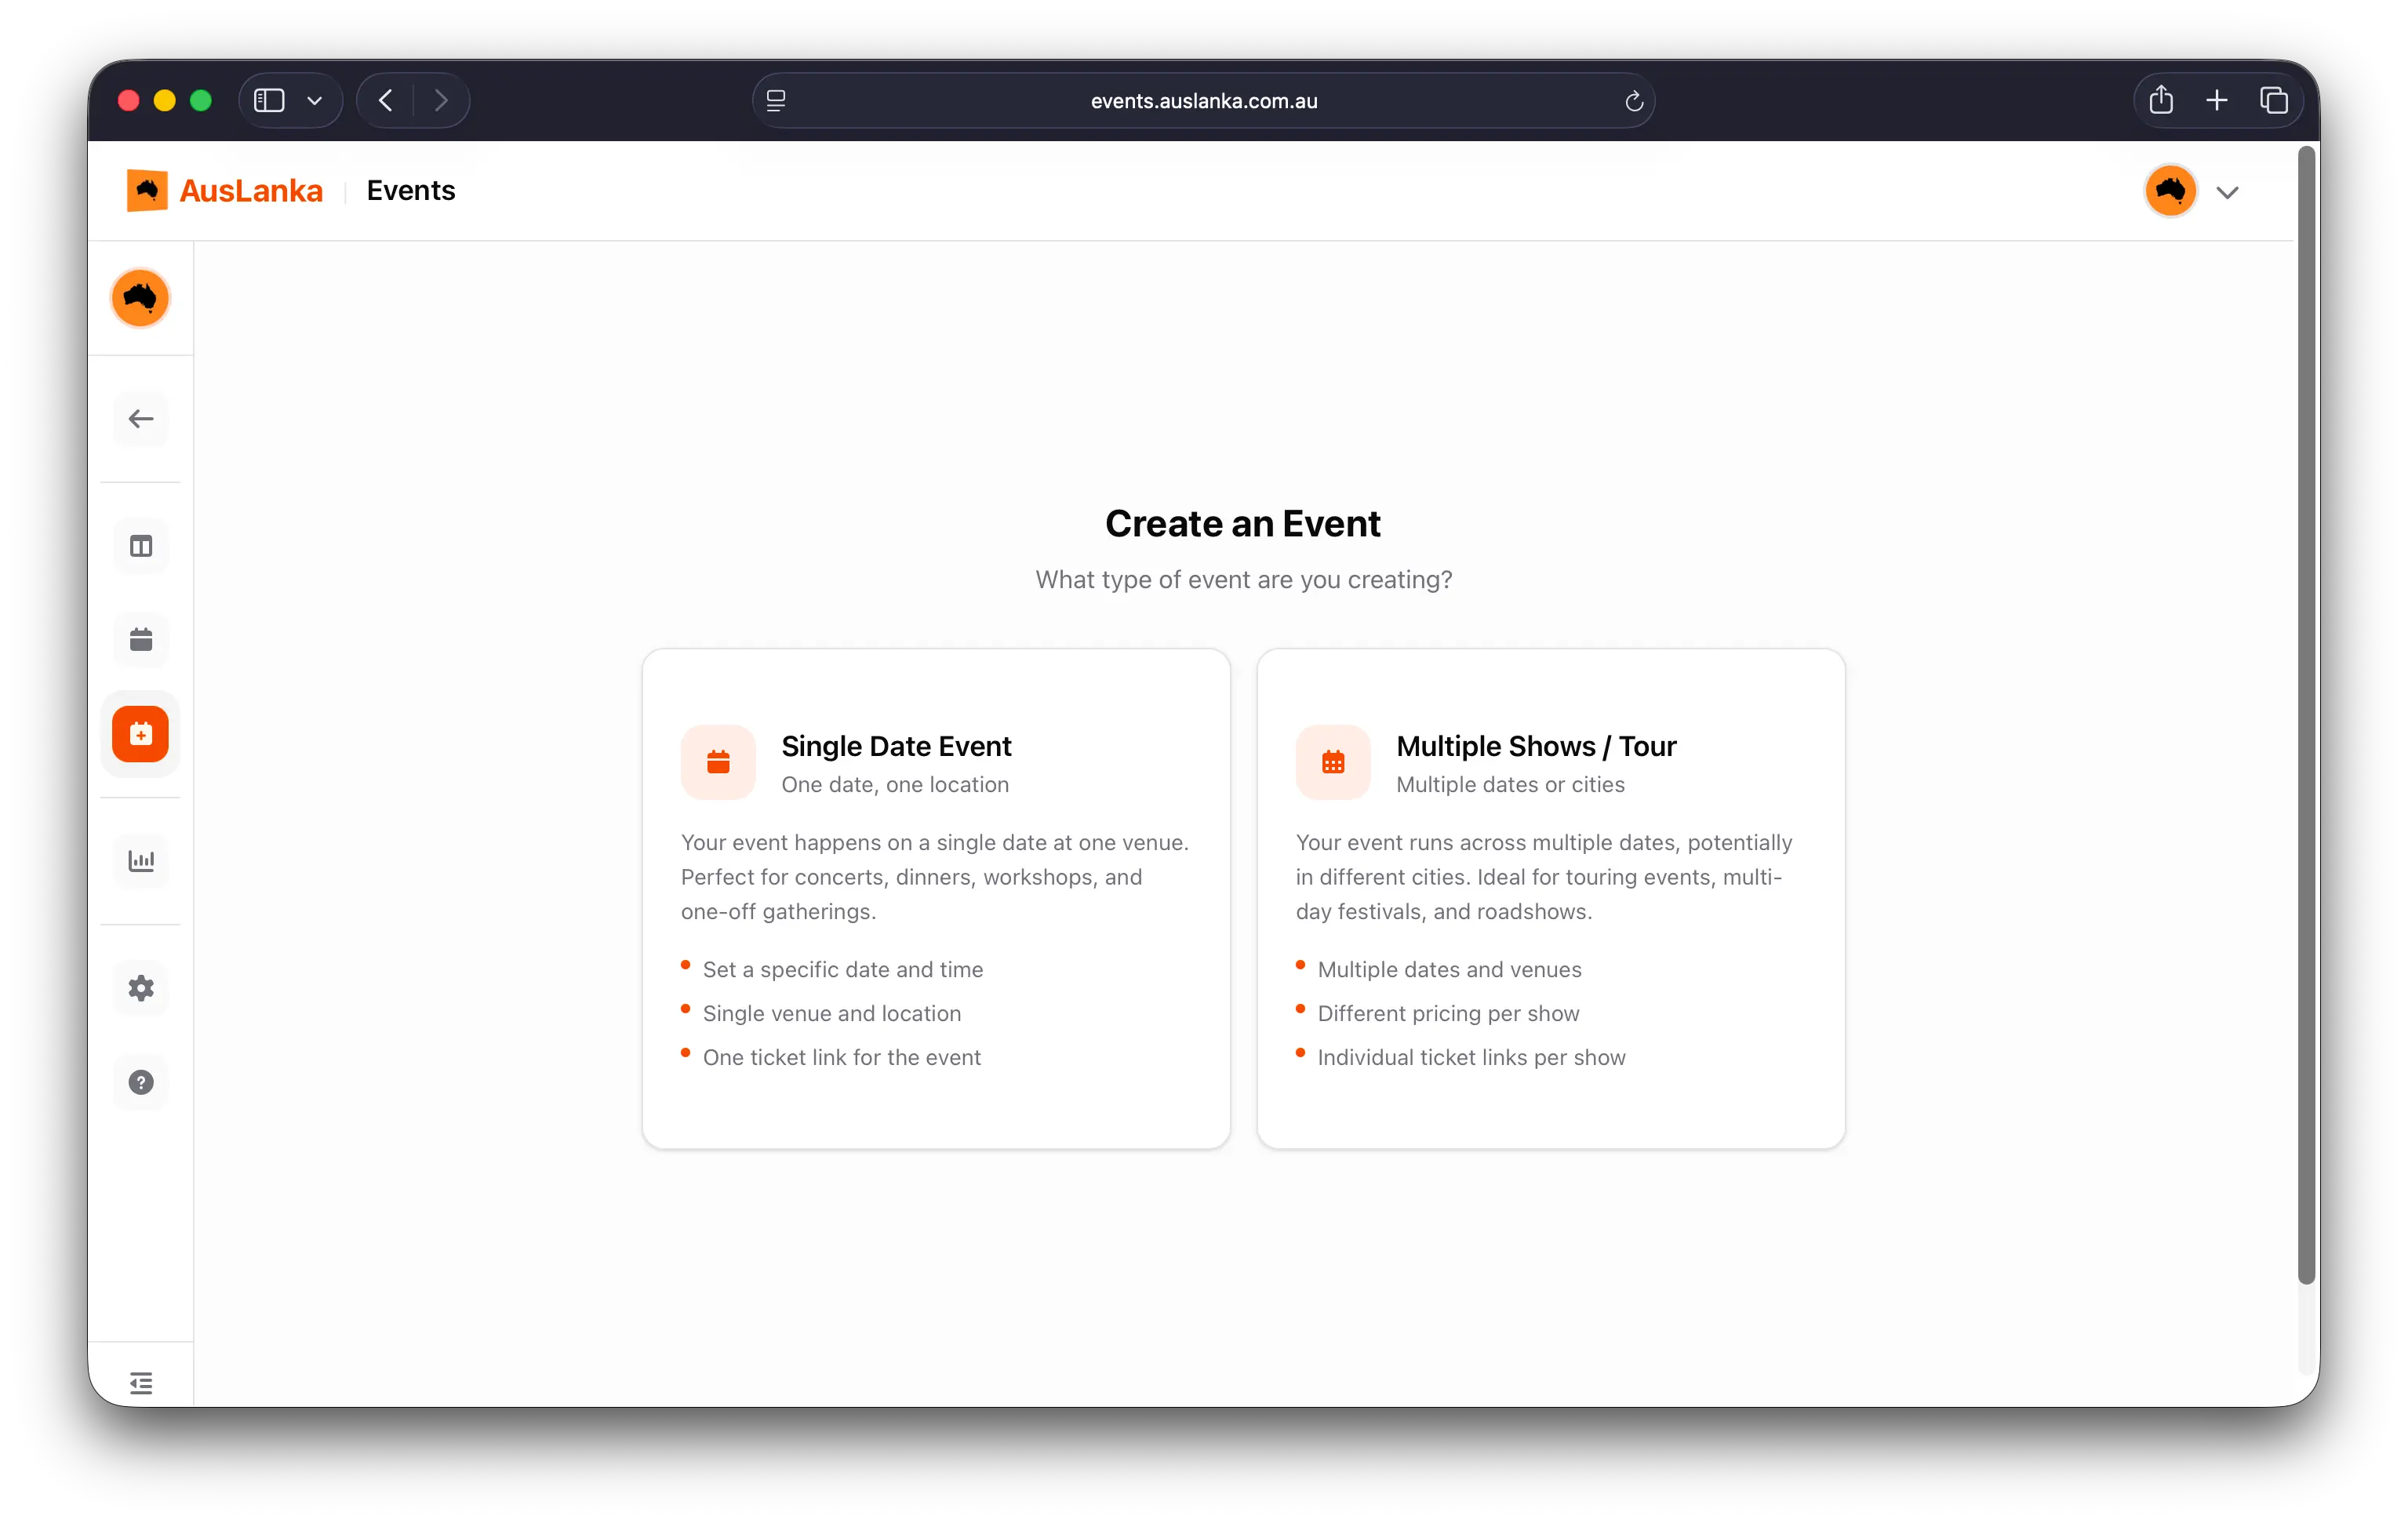Click the page vertical scrollbar

(x=2306, y=714)
